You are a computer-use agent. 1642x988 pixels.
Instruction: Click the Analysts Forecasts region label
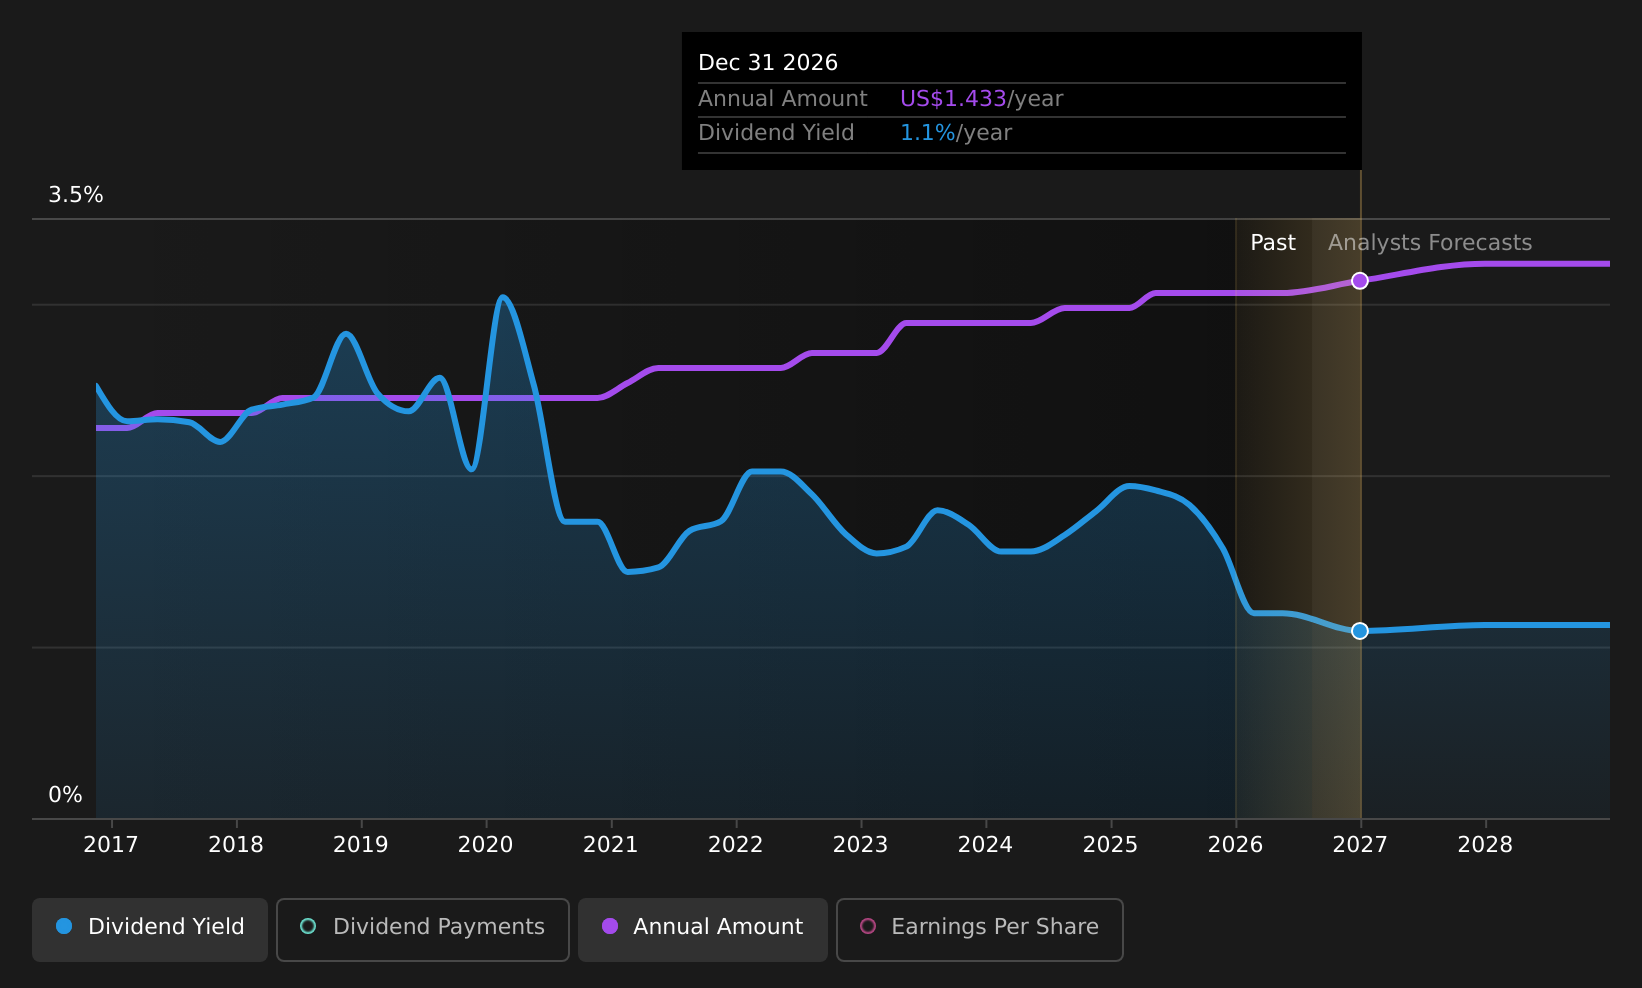click(x=1430, y=243)
